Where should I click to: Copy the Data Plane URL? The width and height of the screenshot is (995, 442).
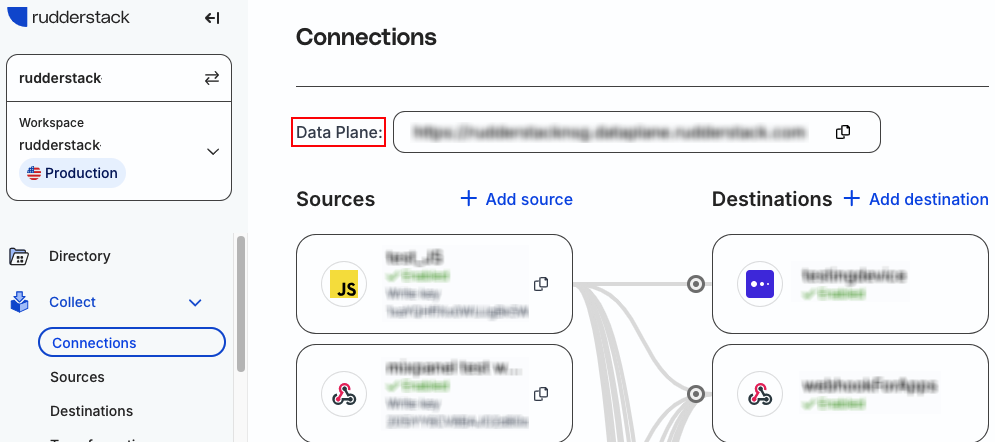[843, 132]
